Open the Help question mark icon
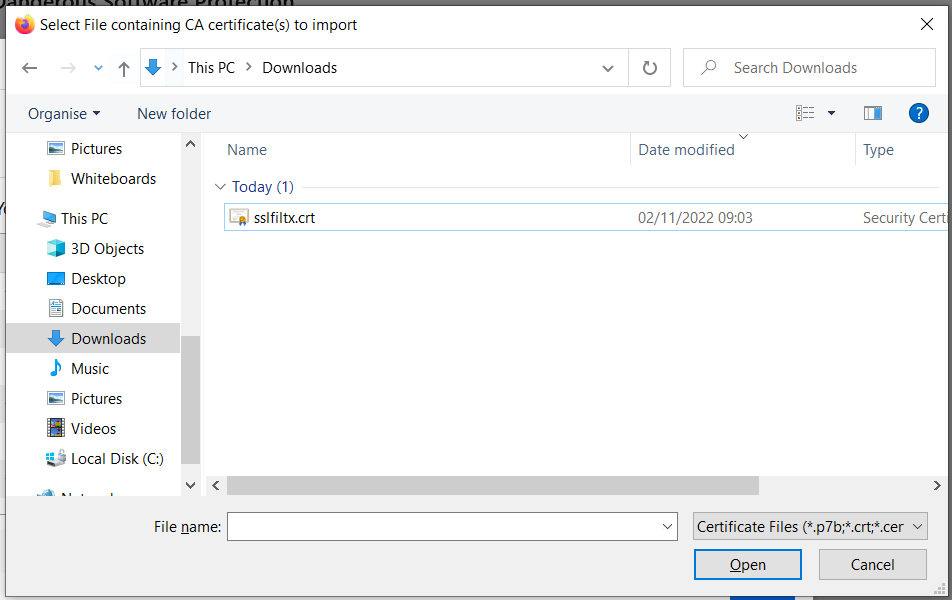This screenshot has height=600, width=952. tap(918, 113)
